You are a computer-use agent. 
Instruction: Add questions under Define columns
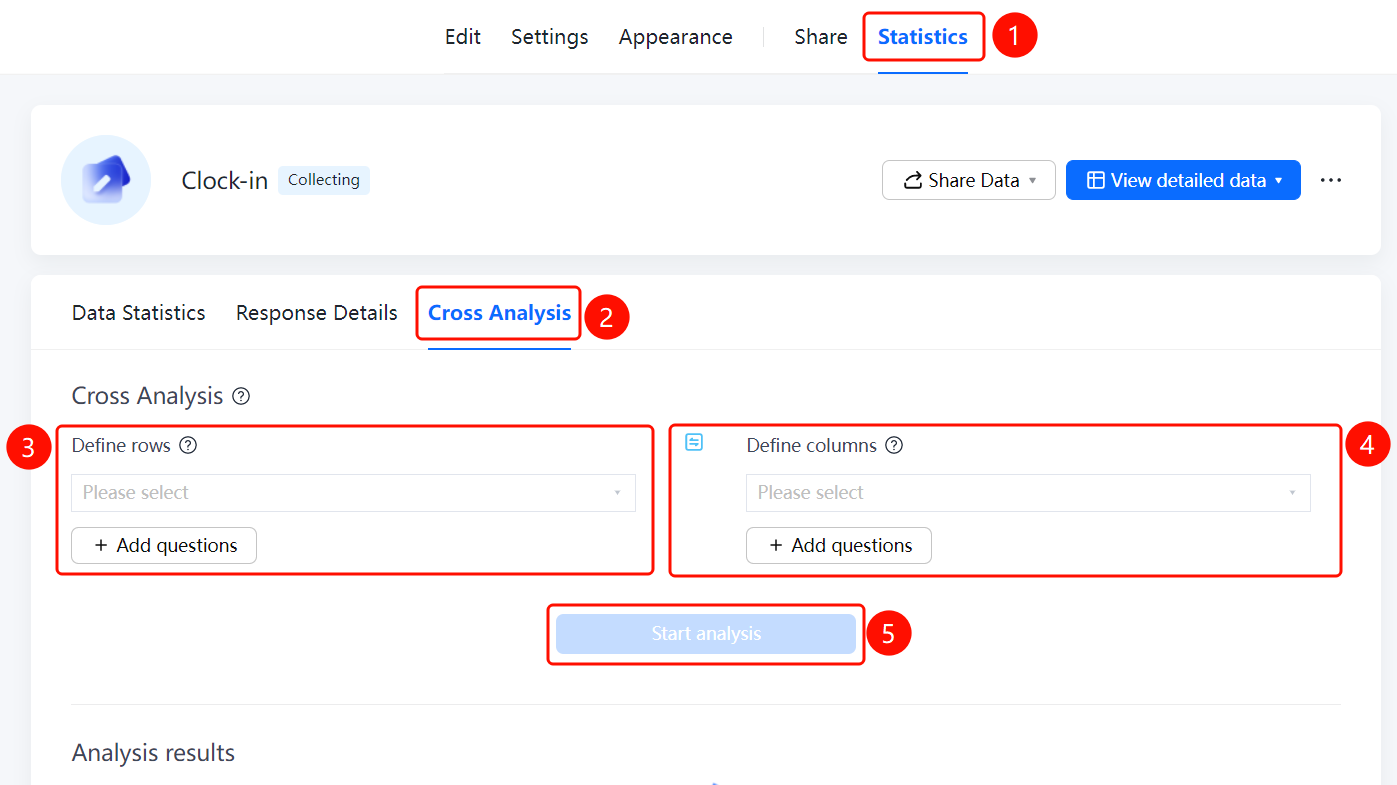839,546
